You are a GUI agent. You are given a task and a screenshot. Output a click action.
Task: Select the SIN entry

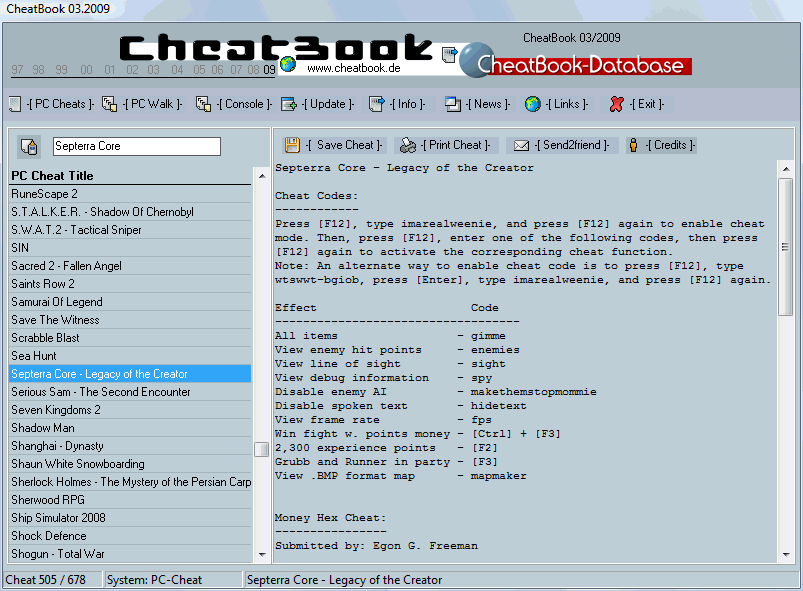(x=131, y=248)
